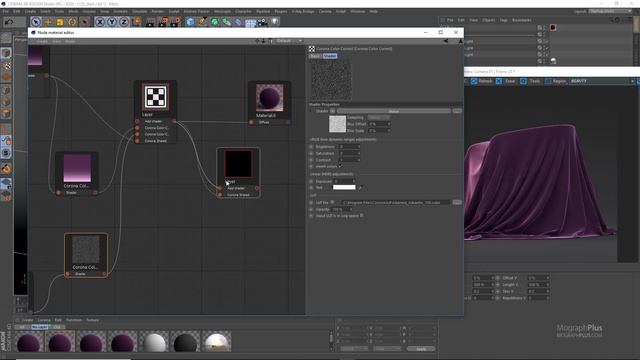Click the Noise shader bar button
Screen dimensions: 640x360
394,111
